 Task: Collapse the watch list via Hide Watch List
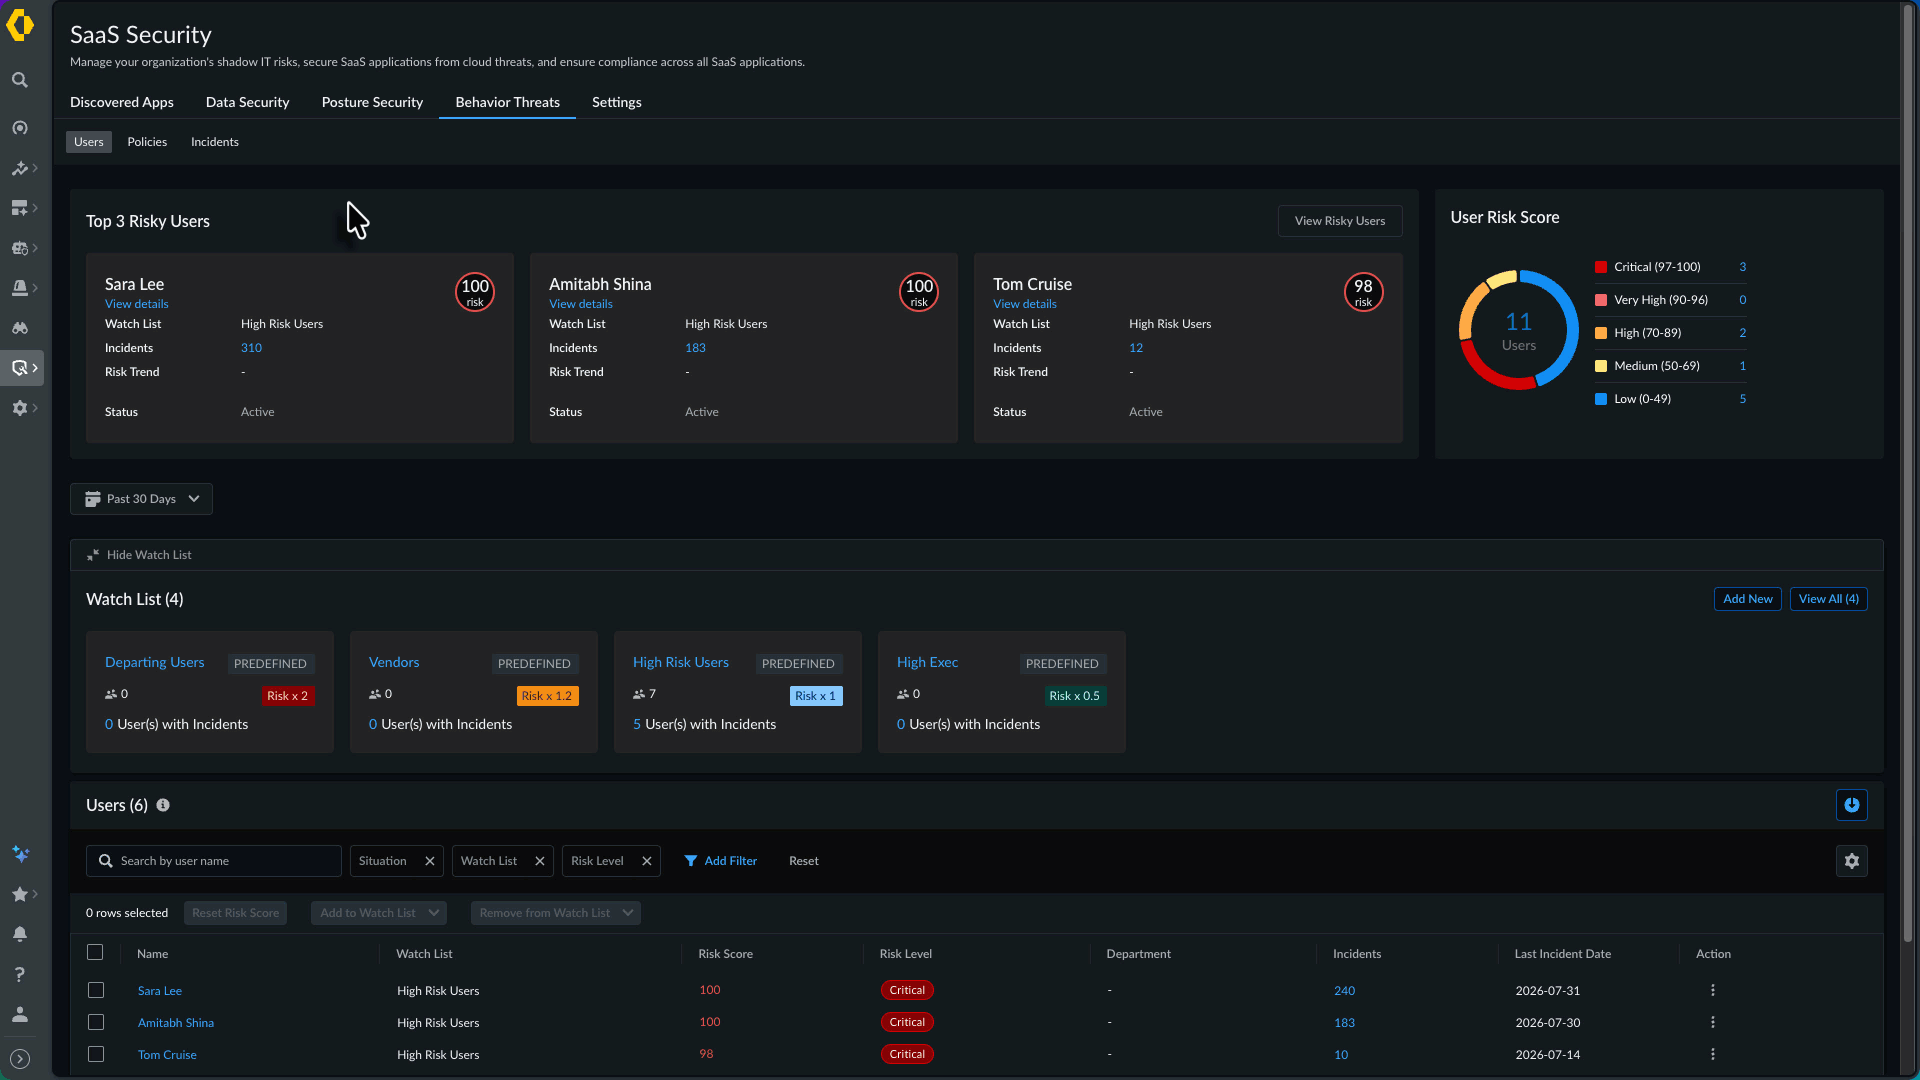pyautogui.click(x=139, y=555)
